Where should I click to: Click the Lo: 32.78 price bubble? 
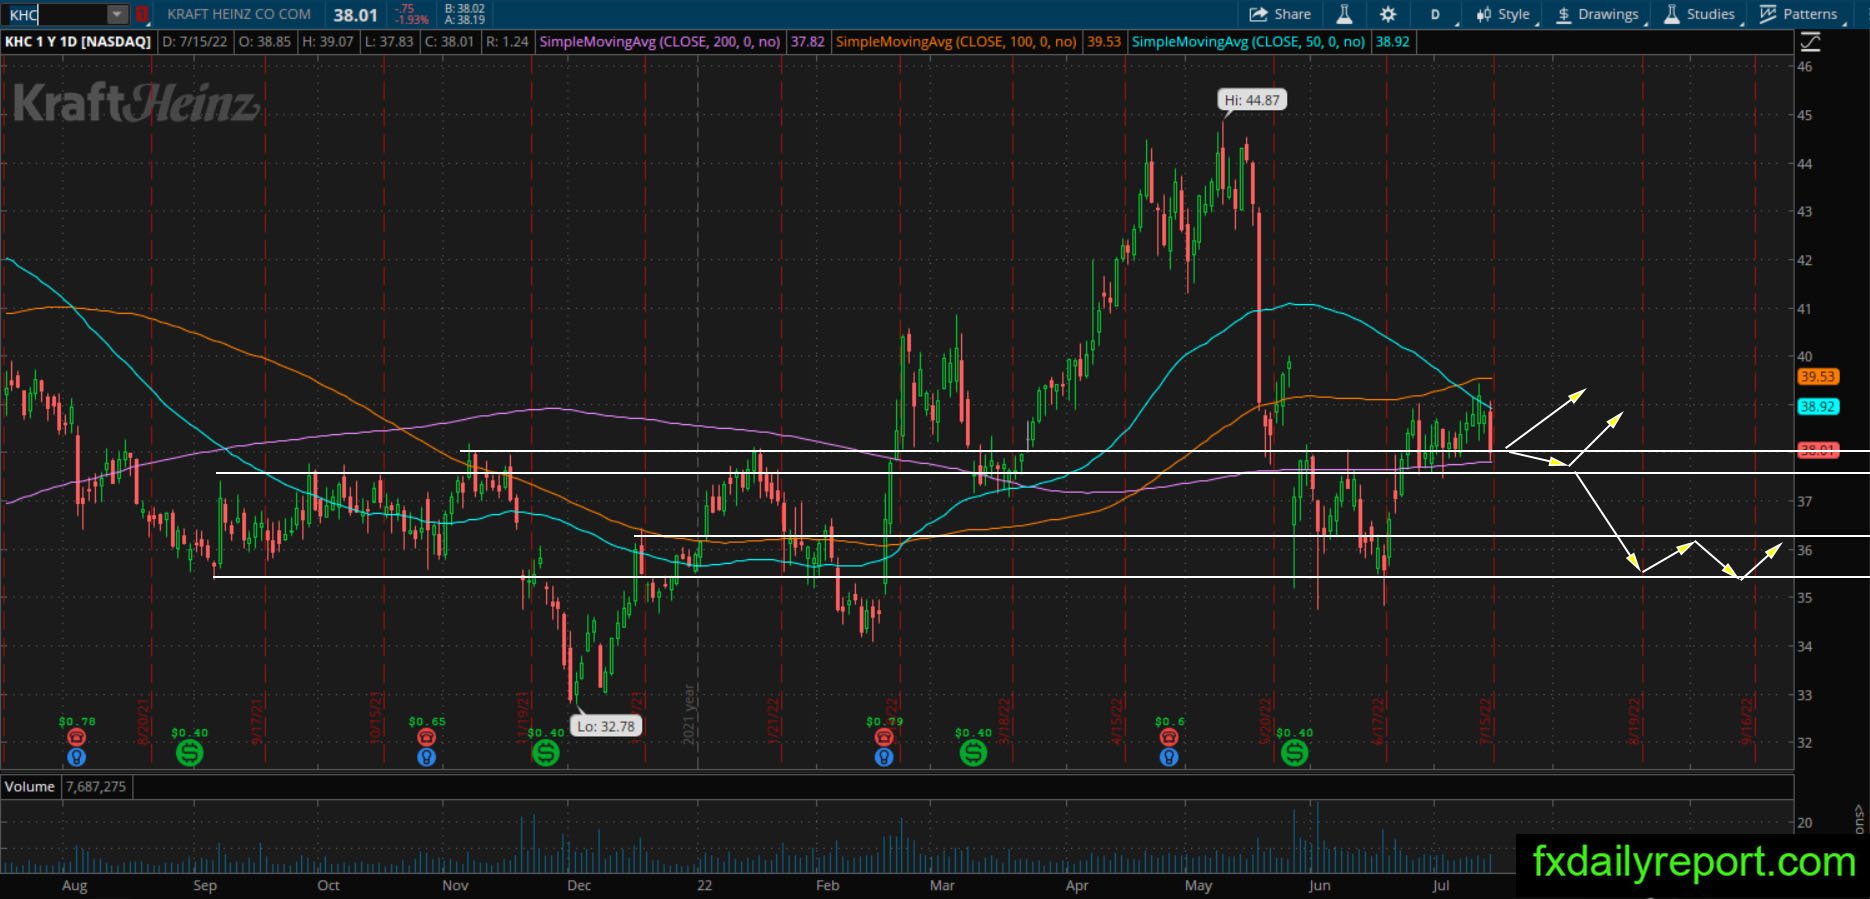pos(607,726)
